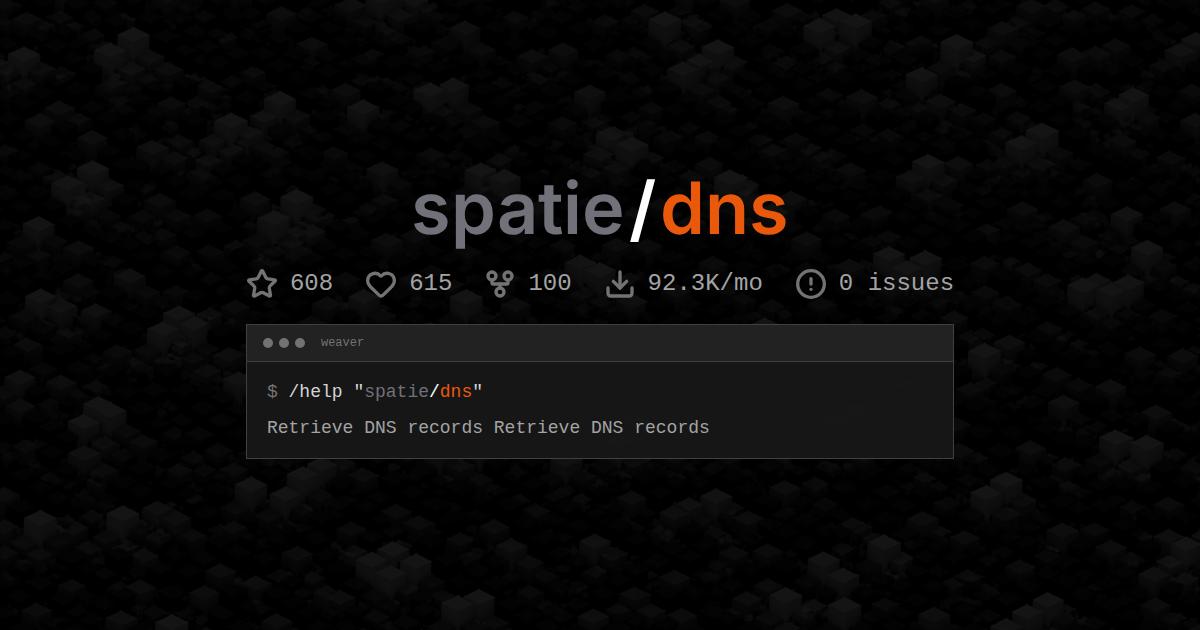Click the Retrieve DNS records description
Viewport: 1200px width, 630px height.
pyautogui.click(x=487, y=427)
